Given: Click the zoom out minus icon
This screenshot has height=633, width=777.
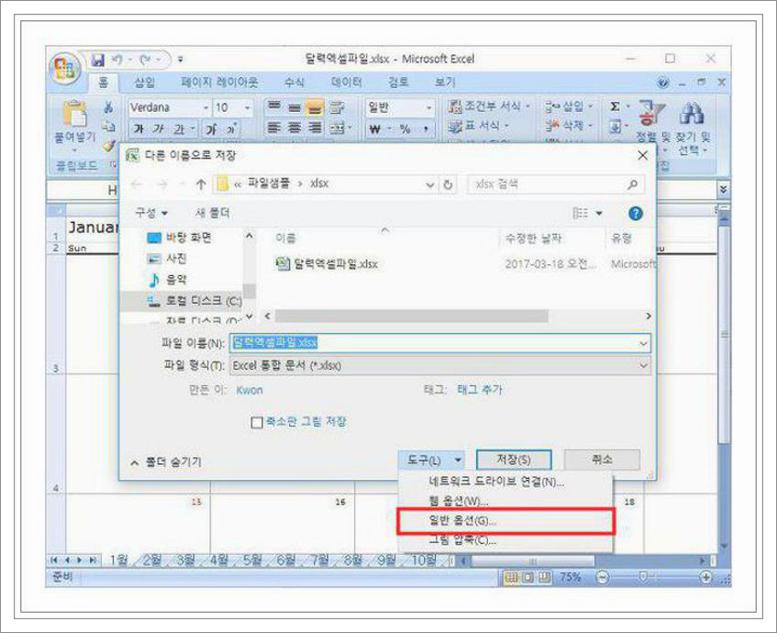Looking at the screenshot, I should (x=602, y=577).
